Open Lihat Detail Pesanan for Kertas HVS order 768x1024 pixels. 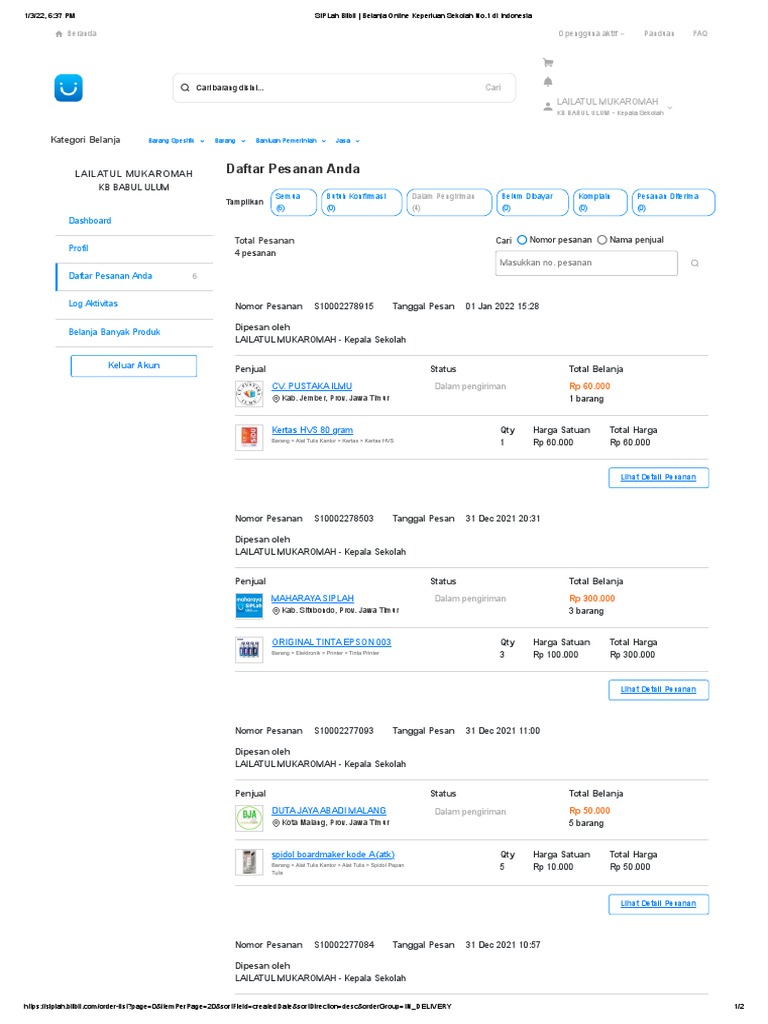click(658, 477)
